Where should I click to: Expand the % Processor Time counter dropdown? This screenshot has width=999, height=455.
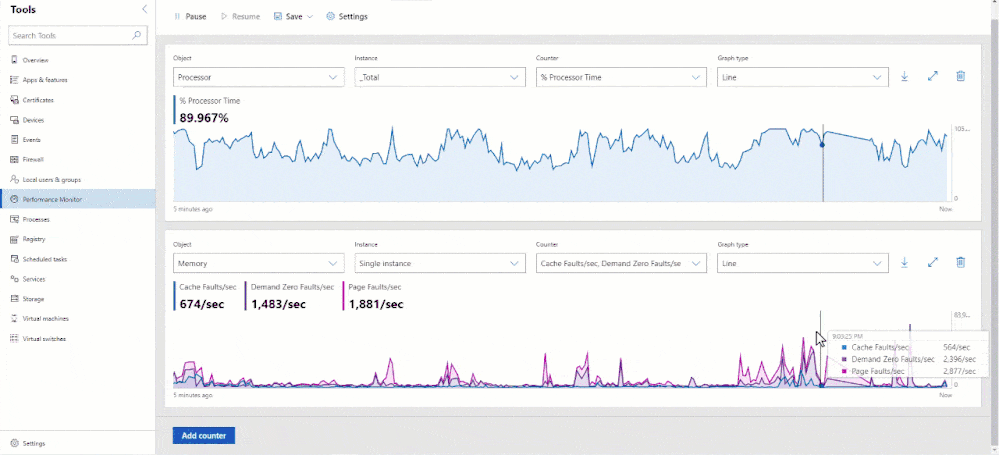point(621,77)
